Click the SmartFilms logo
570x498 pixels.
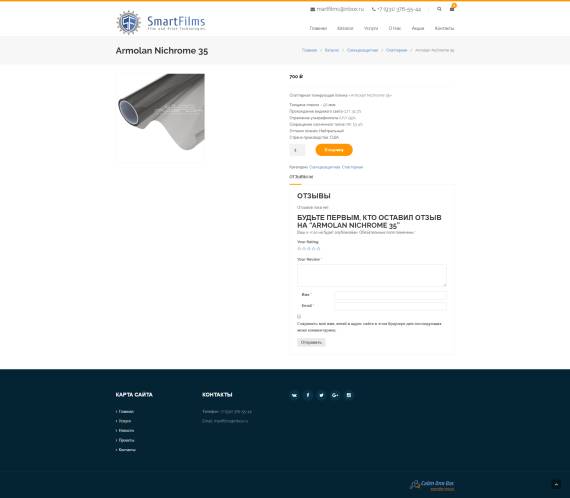pyautogui.click(x=161, y=23)
